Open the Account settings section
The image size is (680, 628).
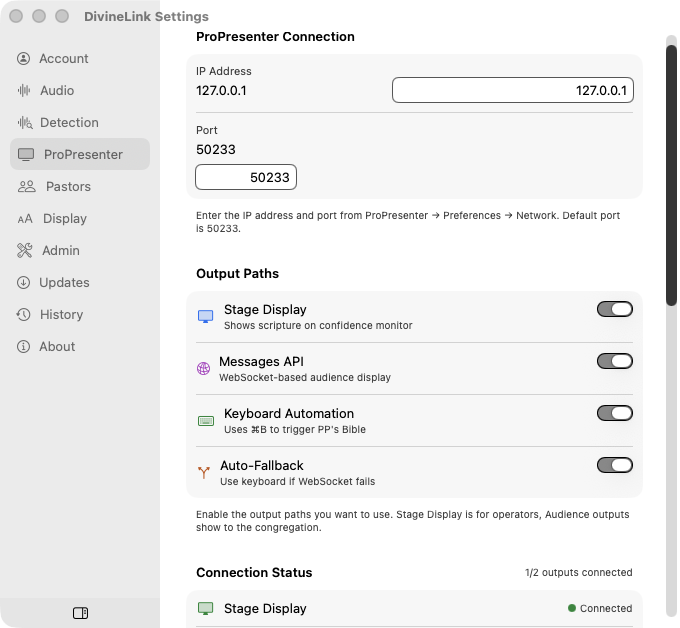[80, 59]
